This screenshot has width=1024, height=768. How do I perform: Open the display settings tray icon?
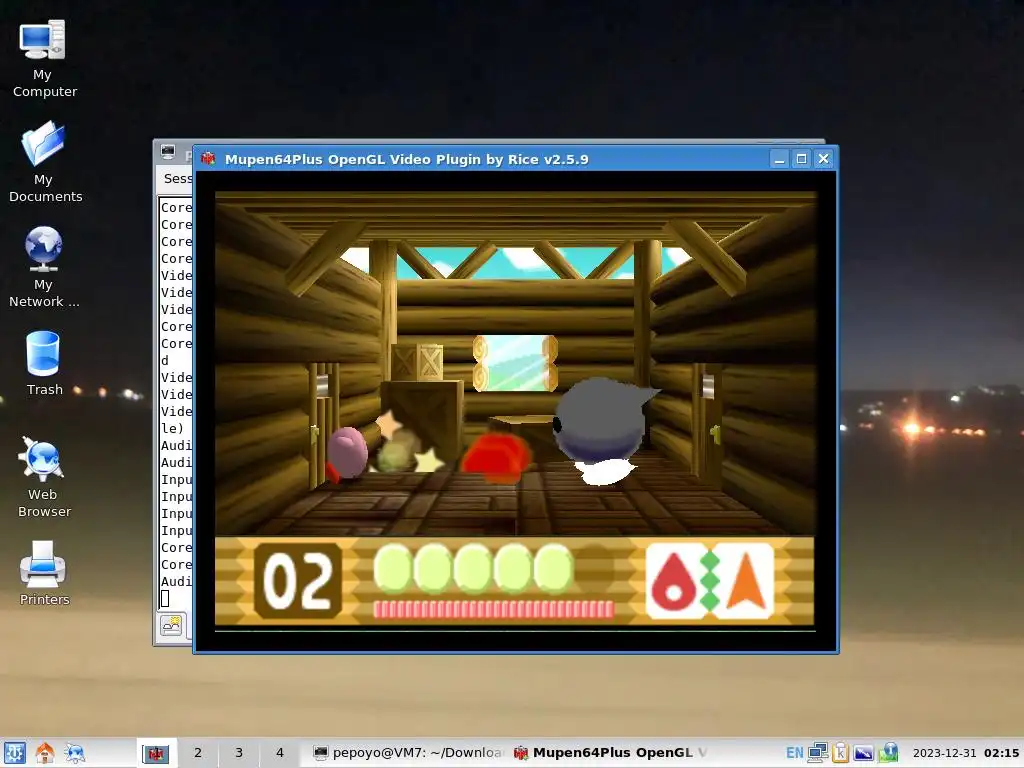[863, 753]
